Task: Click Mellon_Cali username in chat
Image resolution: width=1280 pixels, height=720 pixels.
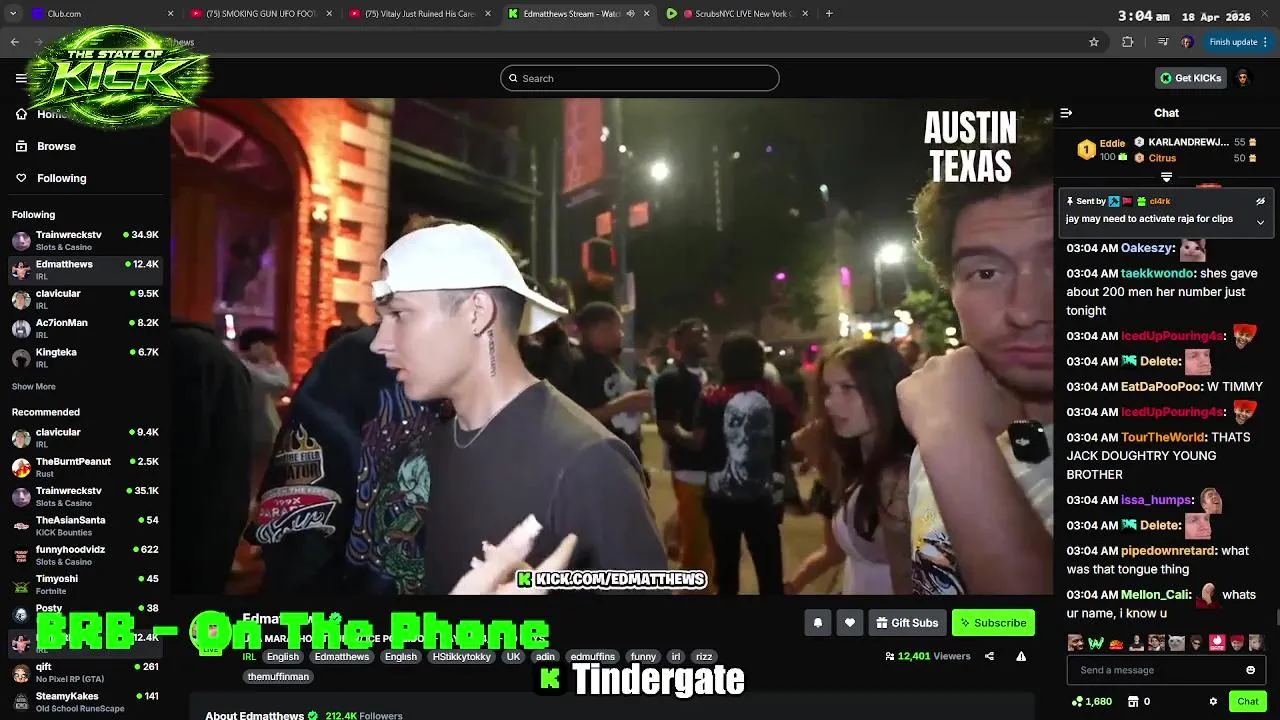Action: [x=1155, y=595]
